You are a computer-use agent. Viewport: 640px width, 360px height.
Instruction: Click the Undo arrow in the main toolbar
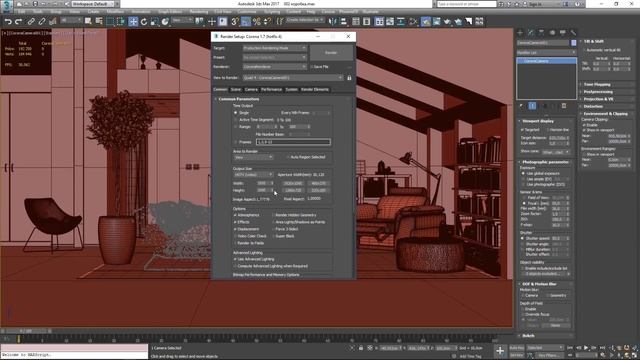pos(8,21)
